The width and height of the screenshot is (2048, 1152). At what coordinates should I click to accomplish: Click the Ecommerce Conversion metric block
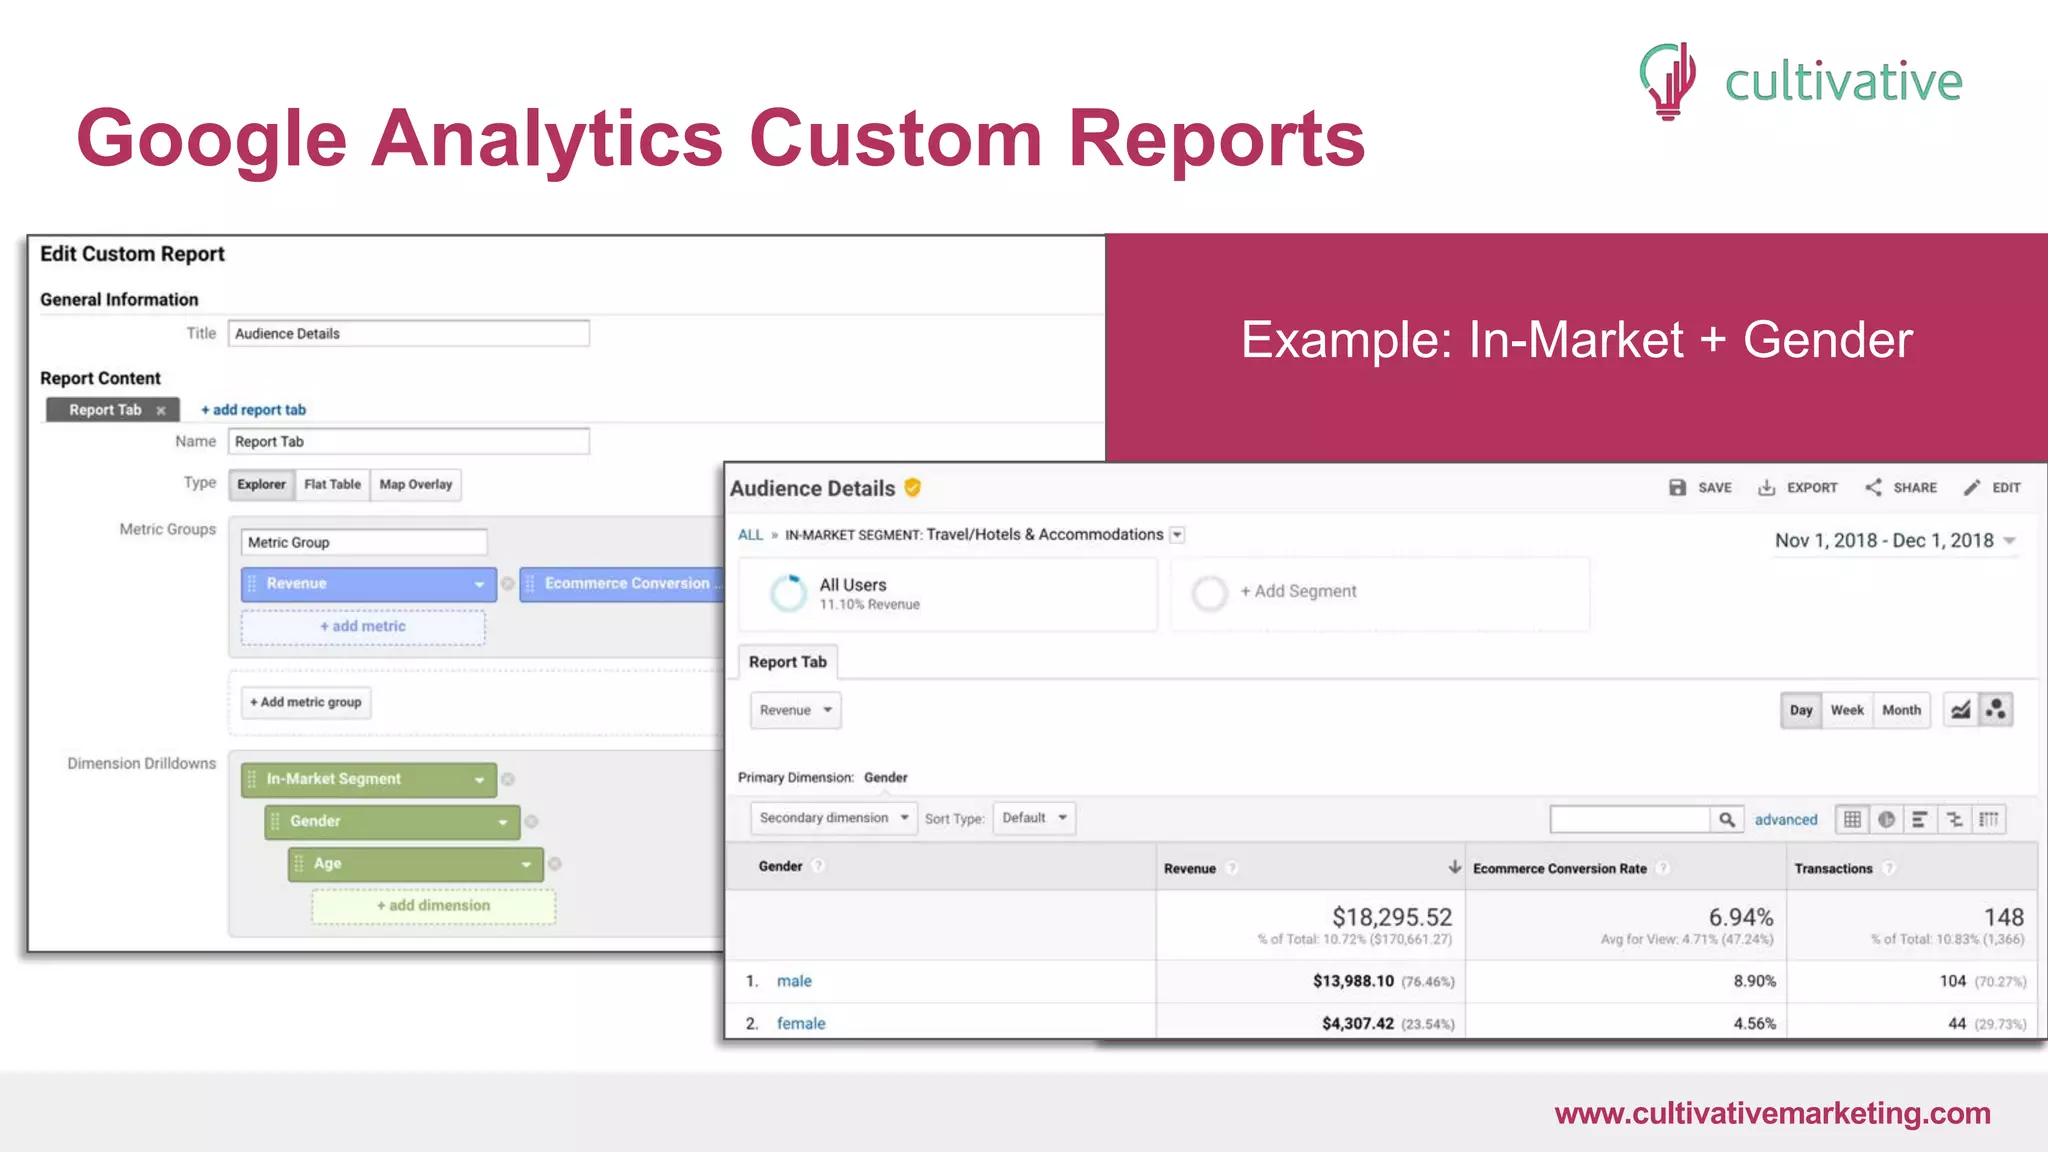click(622, 583)
